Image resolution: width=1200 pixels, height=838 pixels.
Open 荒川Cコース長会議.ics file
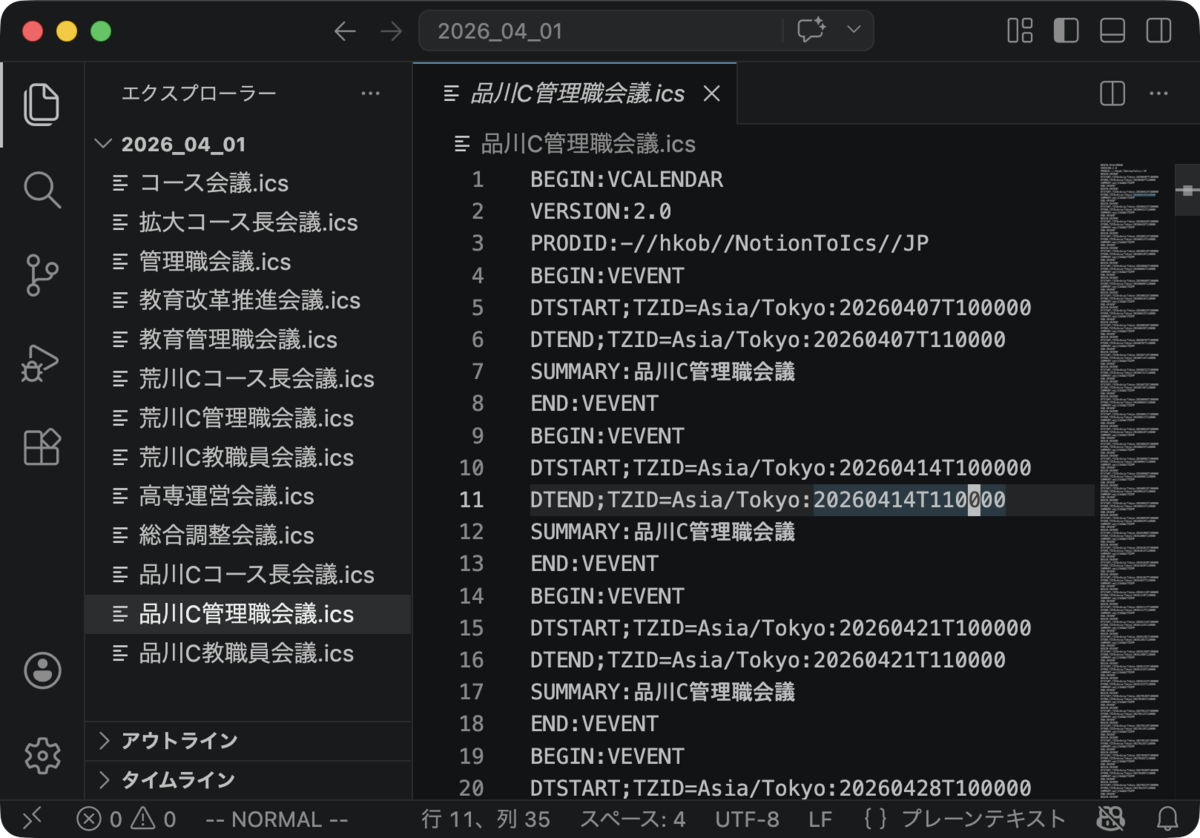coord(248,379)
